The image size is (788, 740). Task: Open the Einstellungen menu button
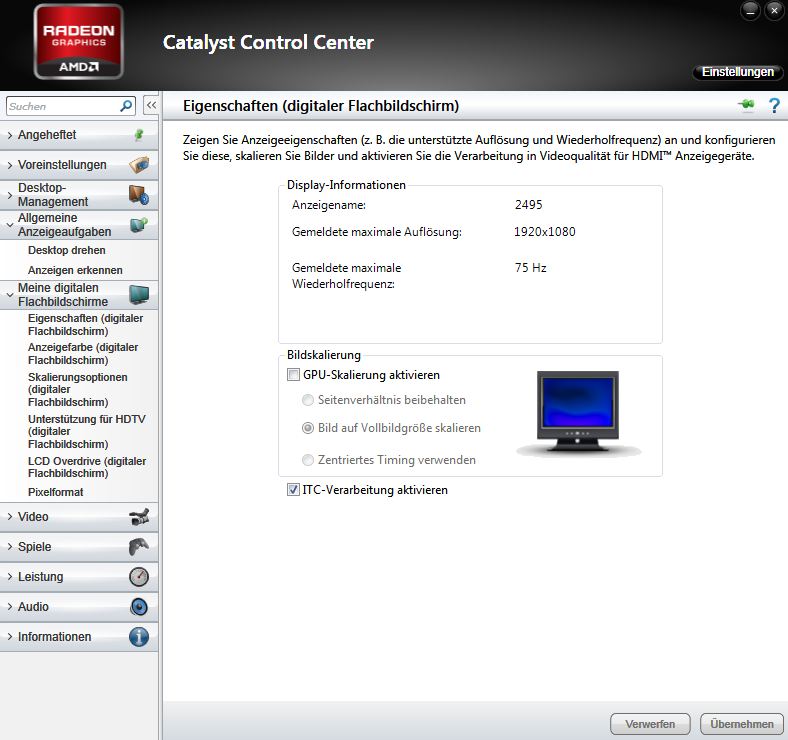[x=737, y=72]
